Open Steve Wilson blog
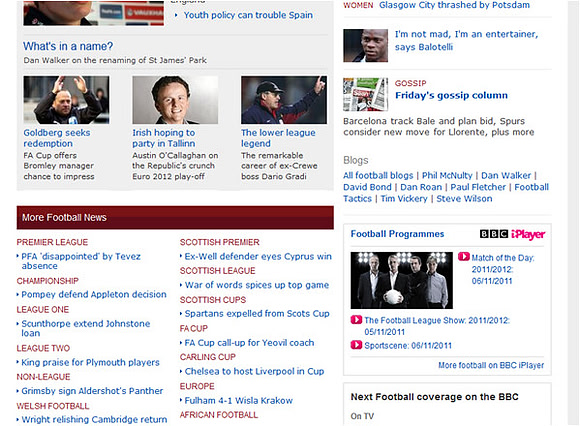 pos(464,199)
